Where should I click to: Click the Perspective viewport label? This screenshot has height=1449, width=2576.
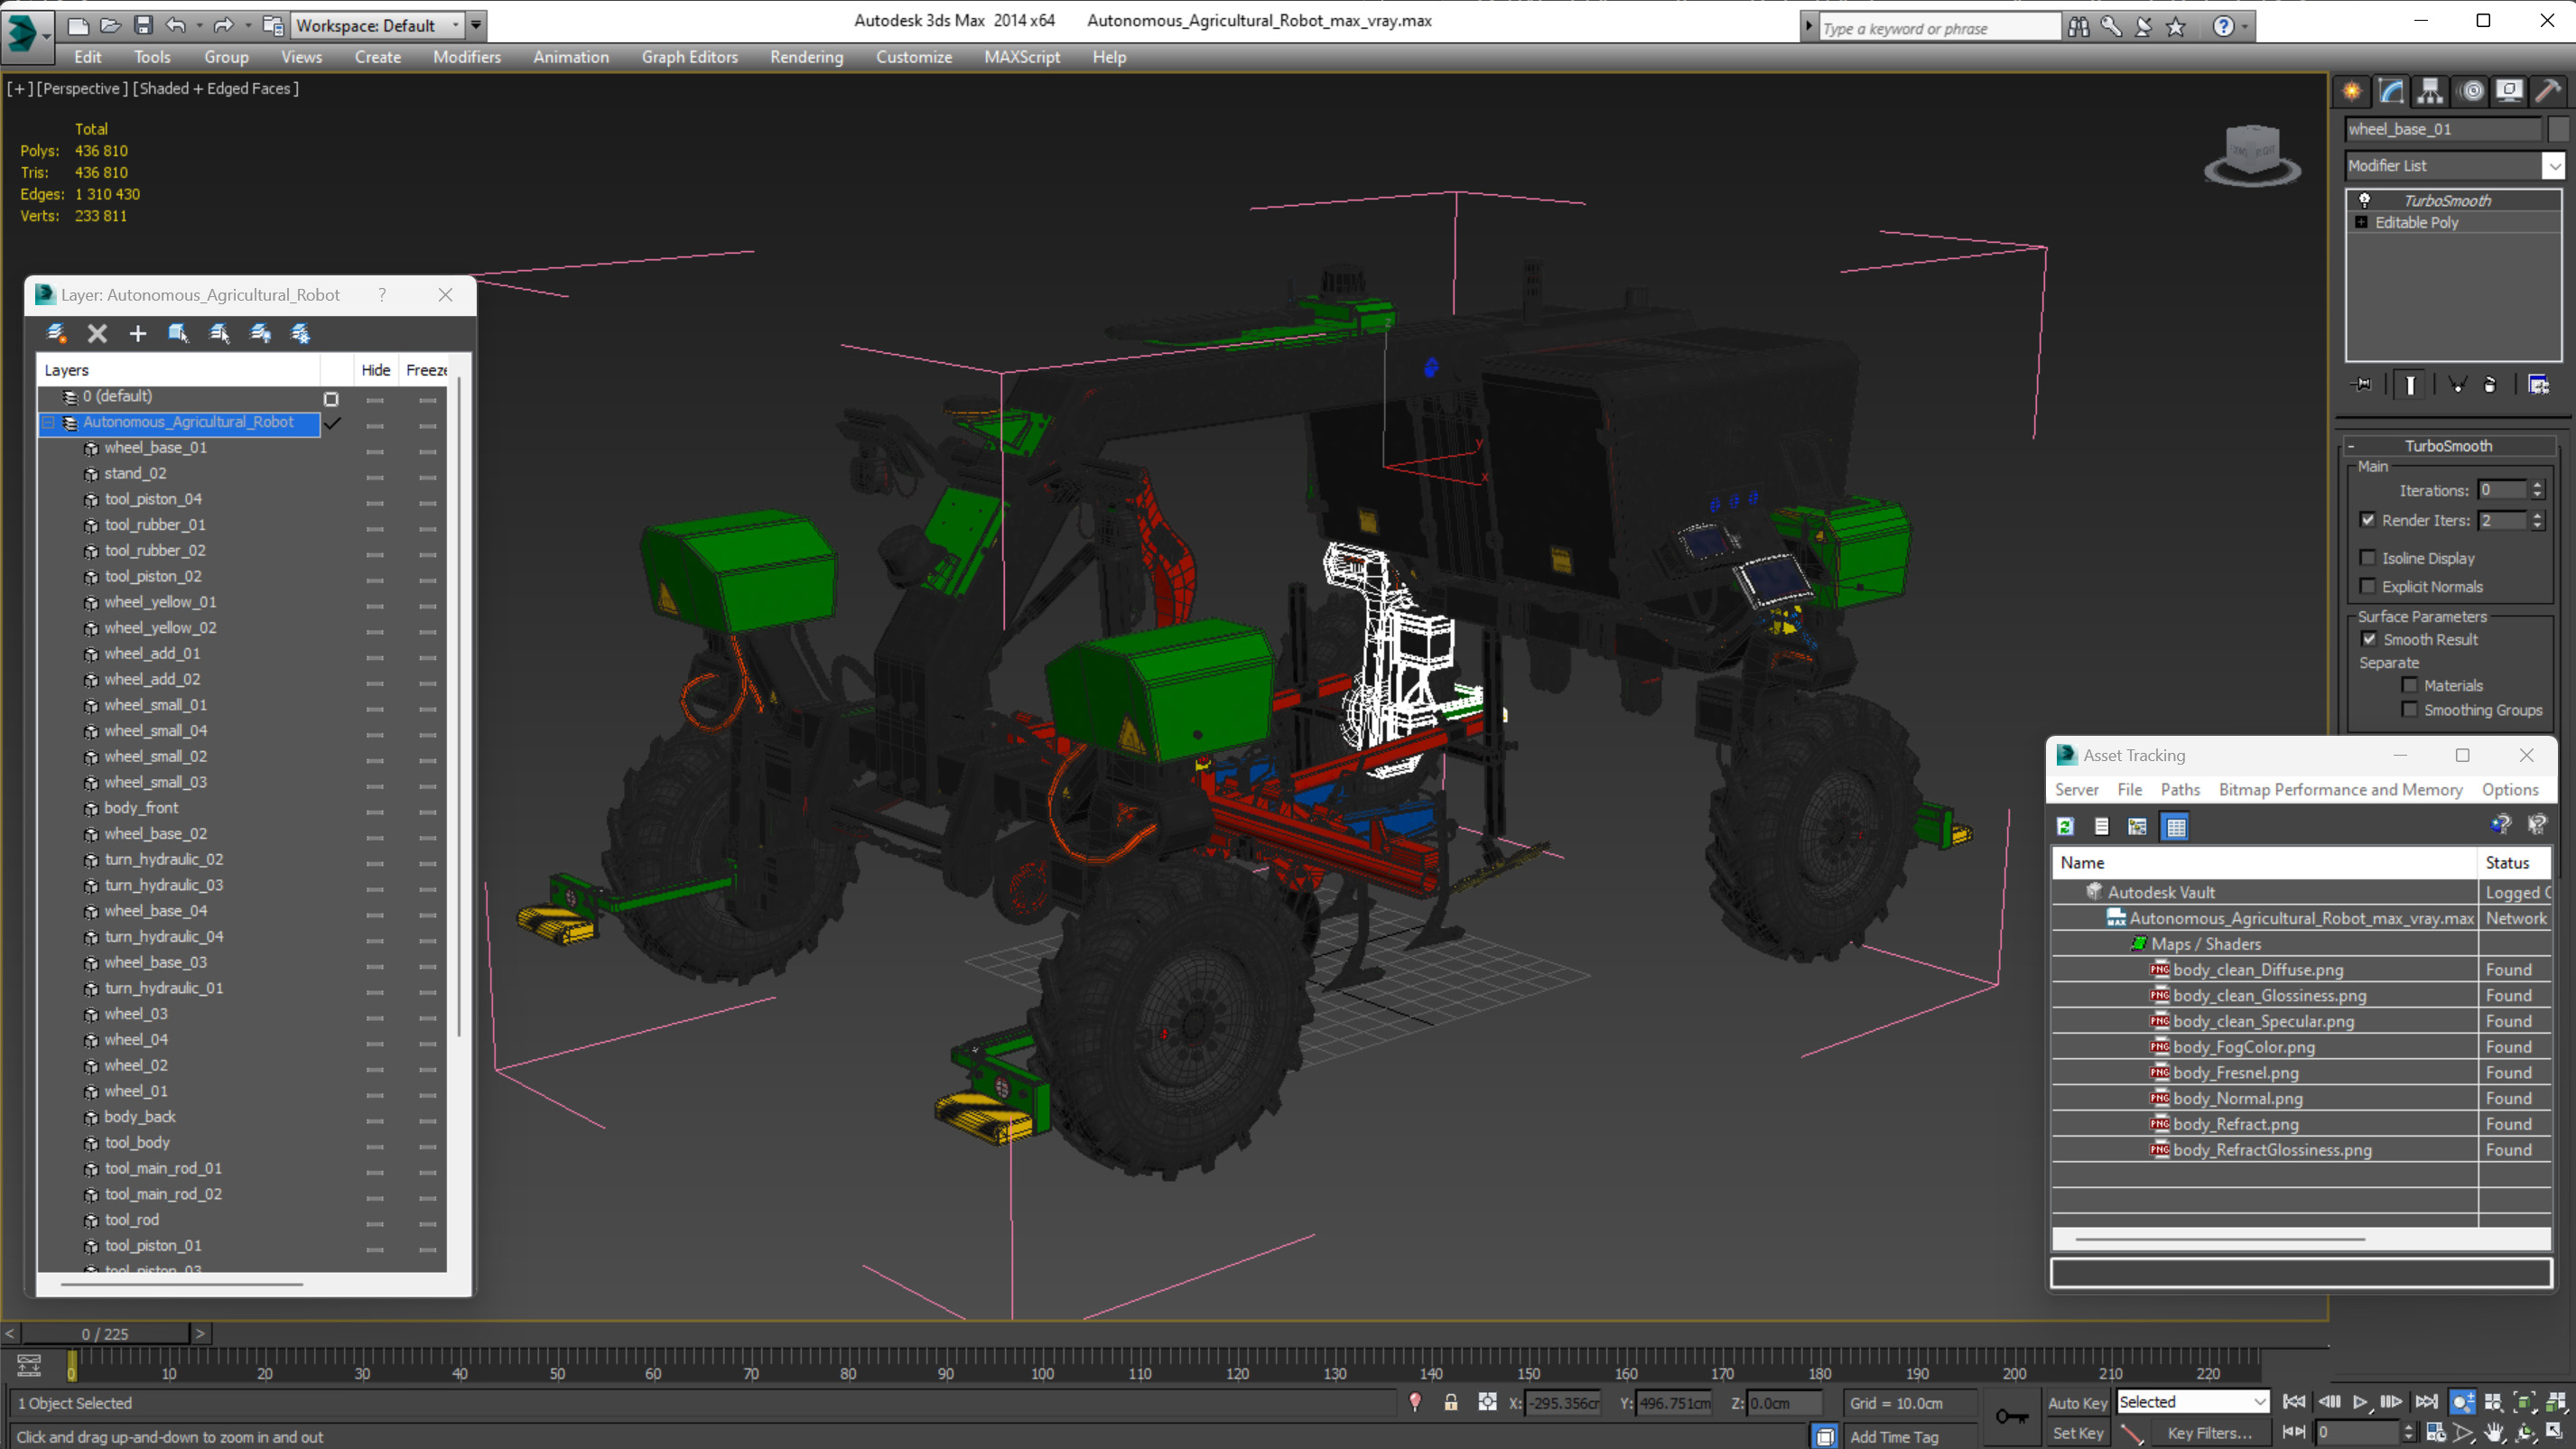coord(82,88)
